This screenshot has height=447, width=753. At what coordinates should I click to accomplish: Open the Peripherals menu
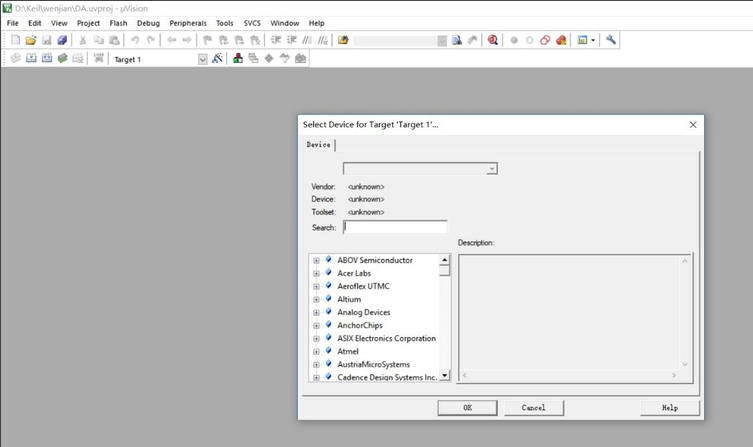[x=188, y=23]
